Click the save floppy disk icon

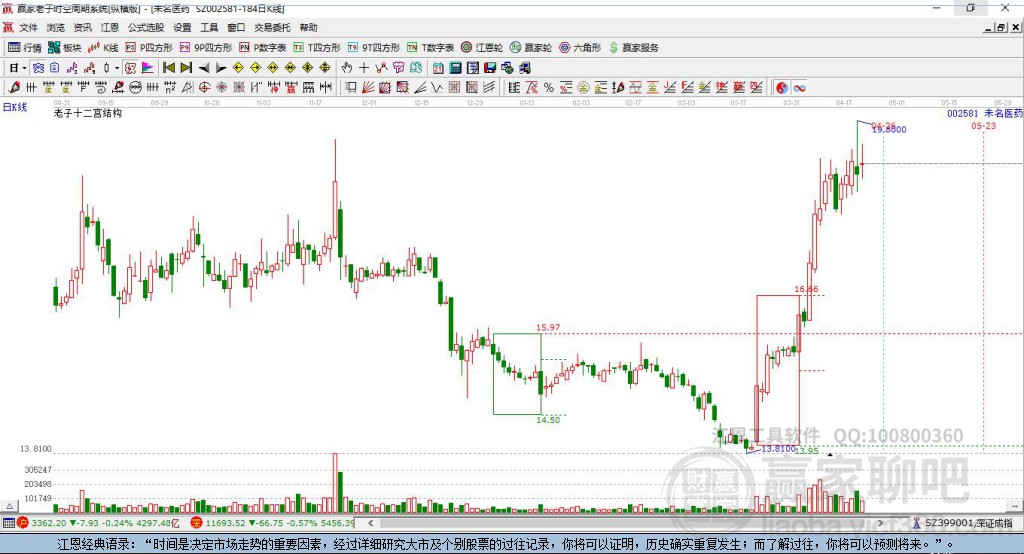[490, 68]
